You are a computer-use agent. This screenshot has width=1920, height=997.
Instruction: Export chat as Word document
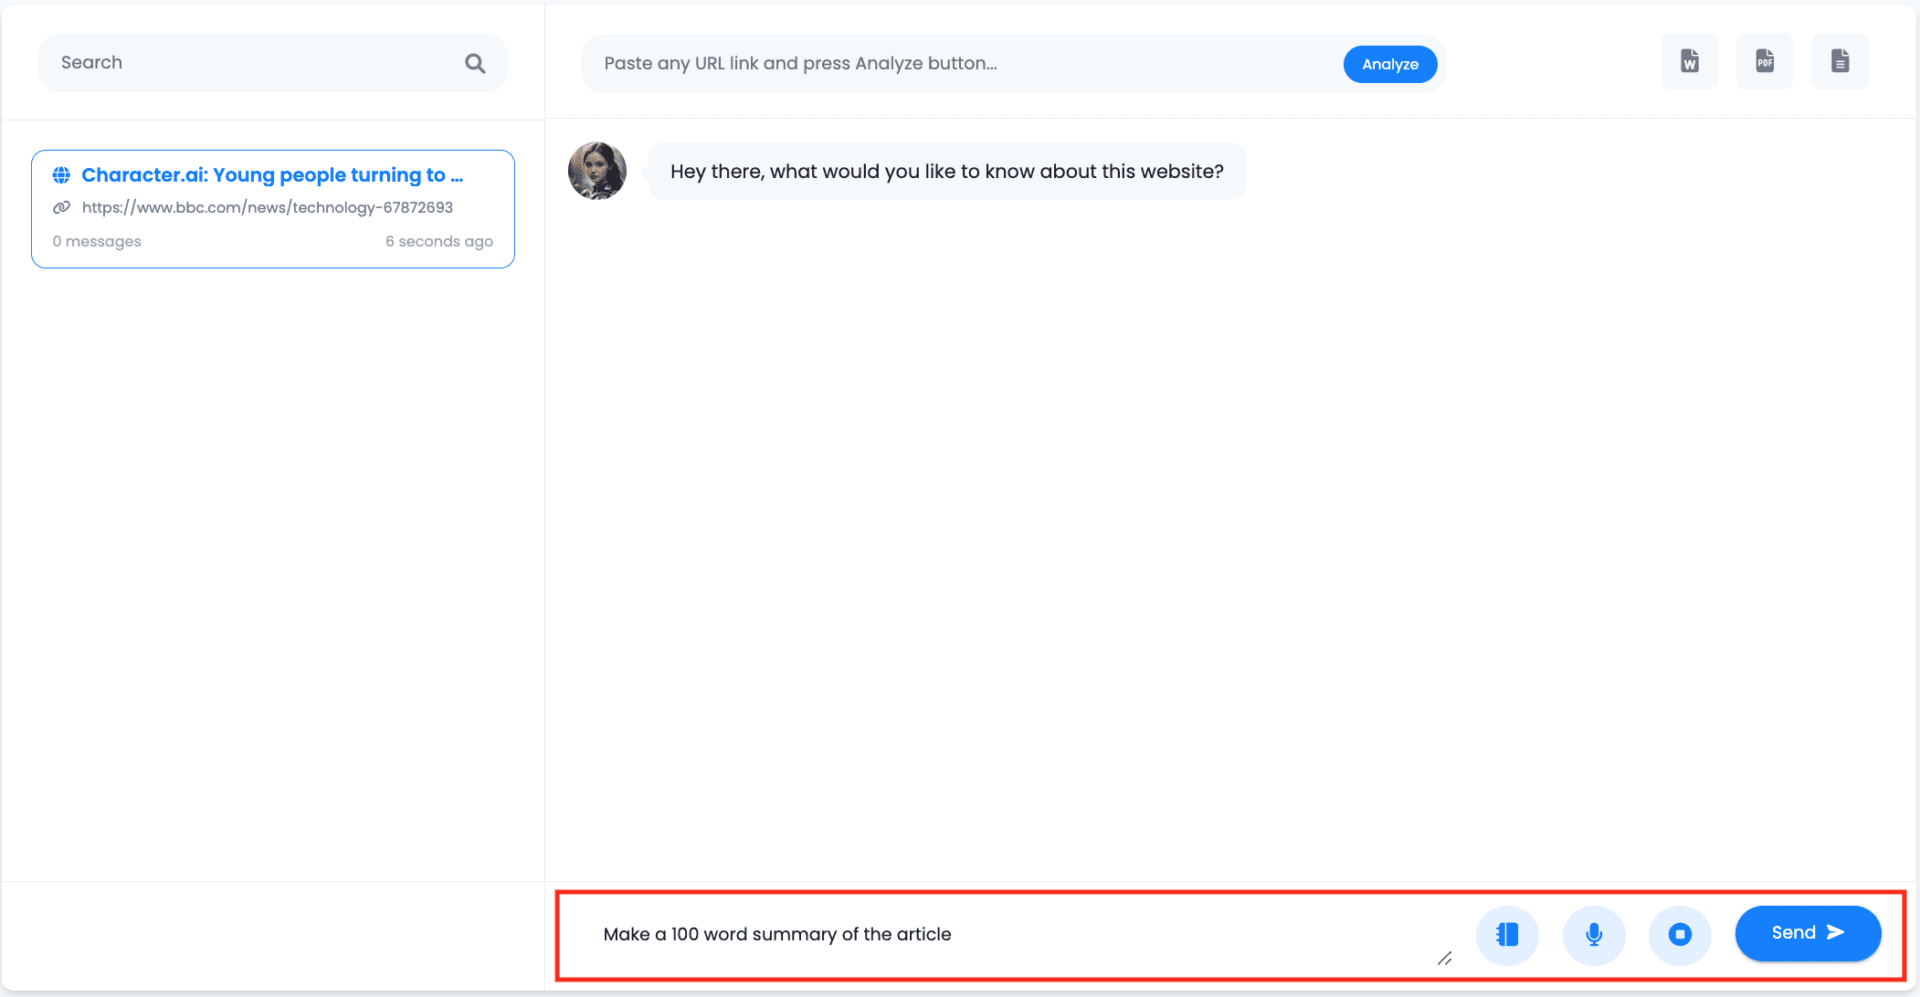point(1689,62)
